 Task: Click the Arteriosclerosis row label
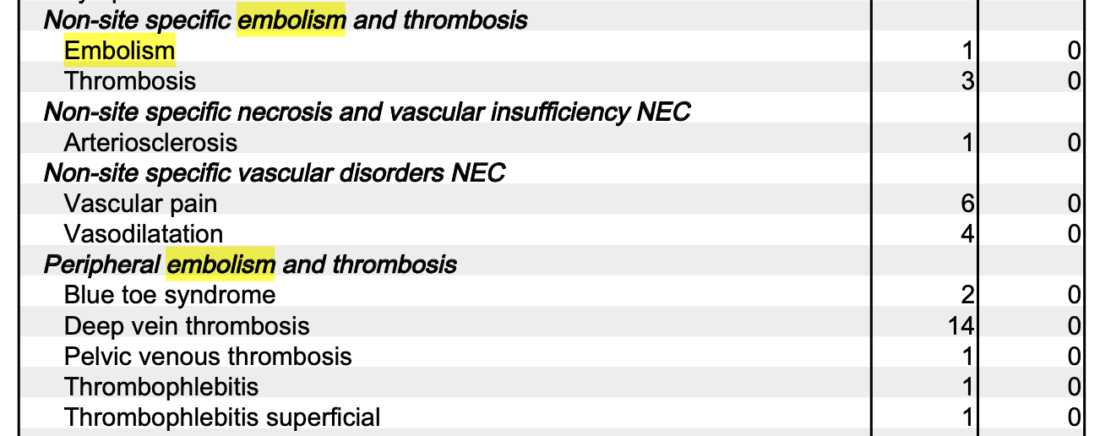(150, 143)
